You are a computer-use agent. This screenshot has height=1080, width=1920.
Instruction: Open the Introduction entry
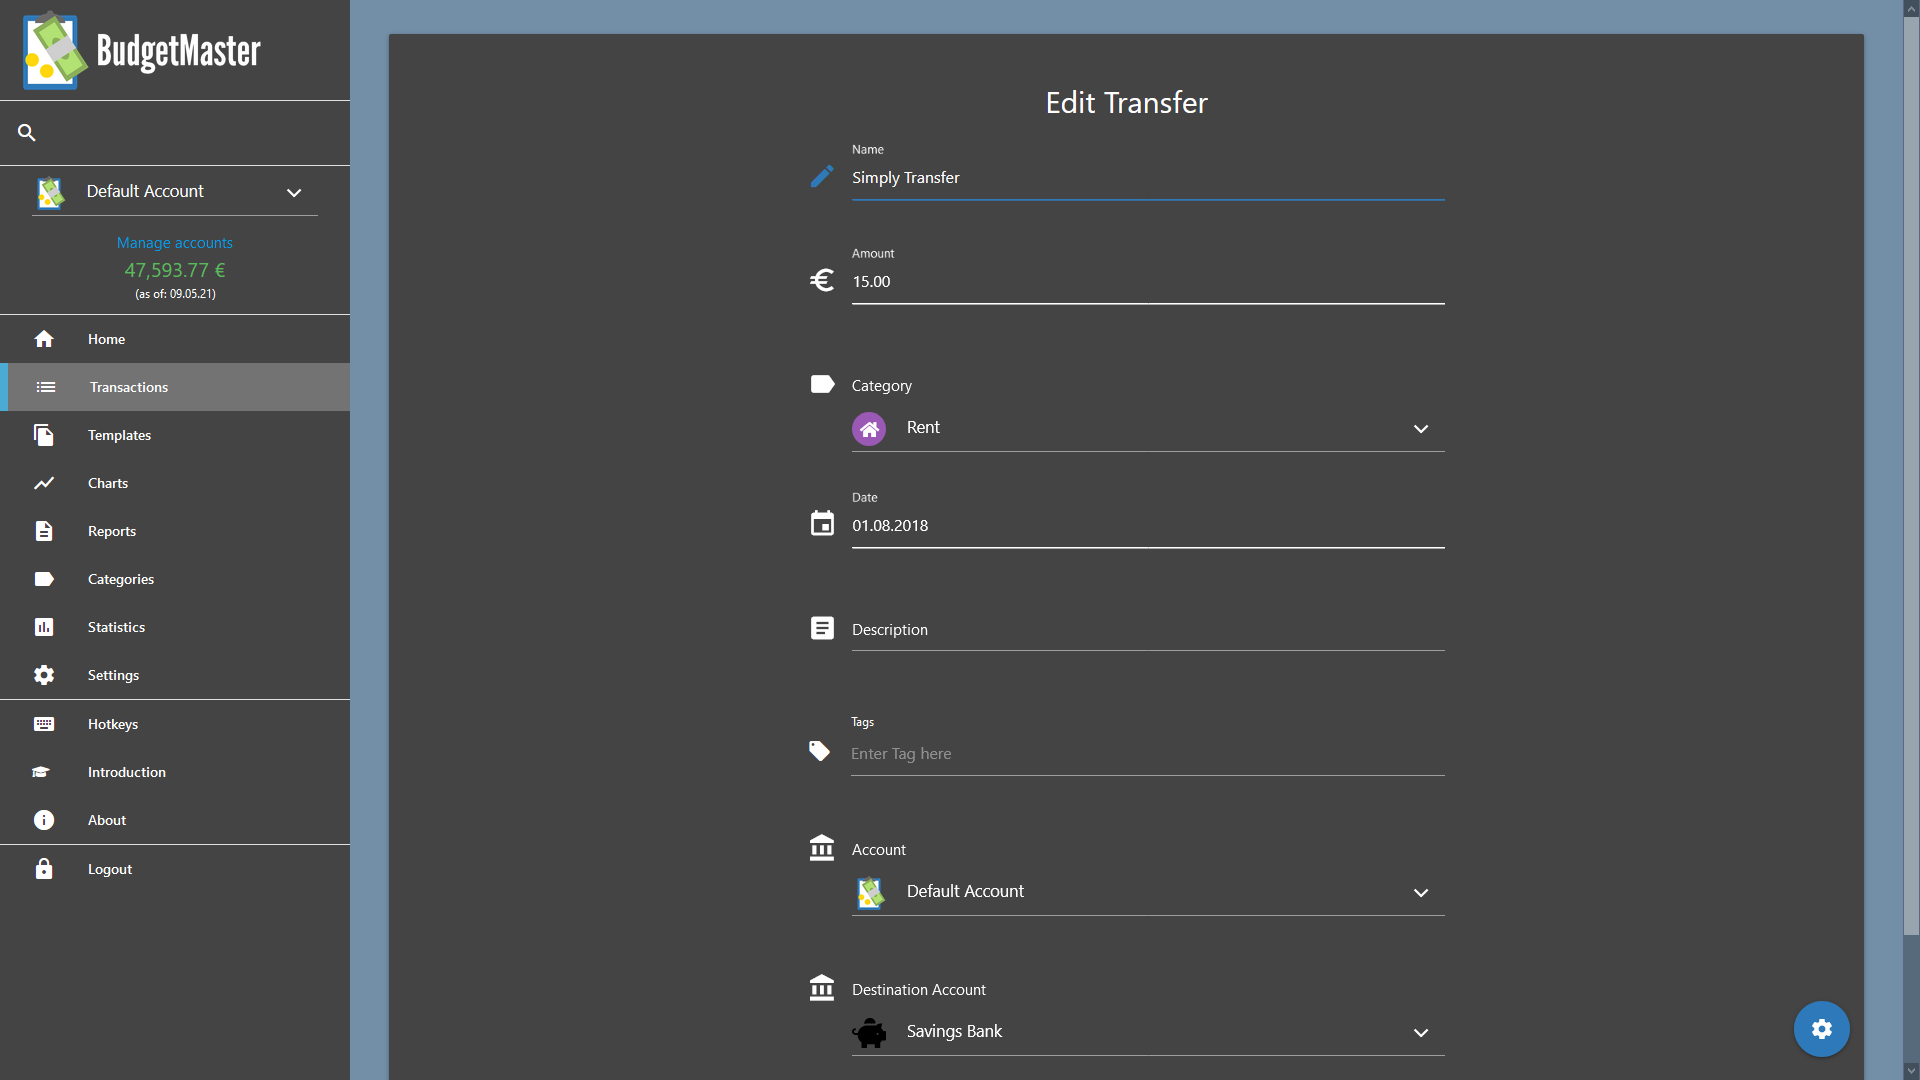[x=175, y=772]
